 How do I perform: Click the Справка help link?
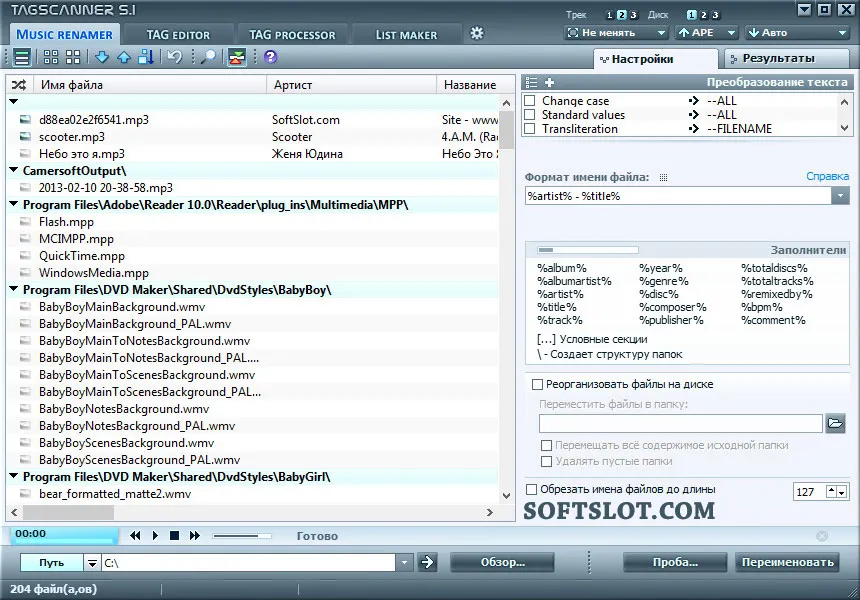tap(827, 177)
